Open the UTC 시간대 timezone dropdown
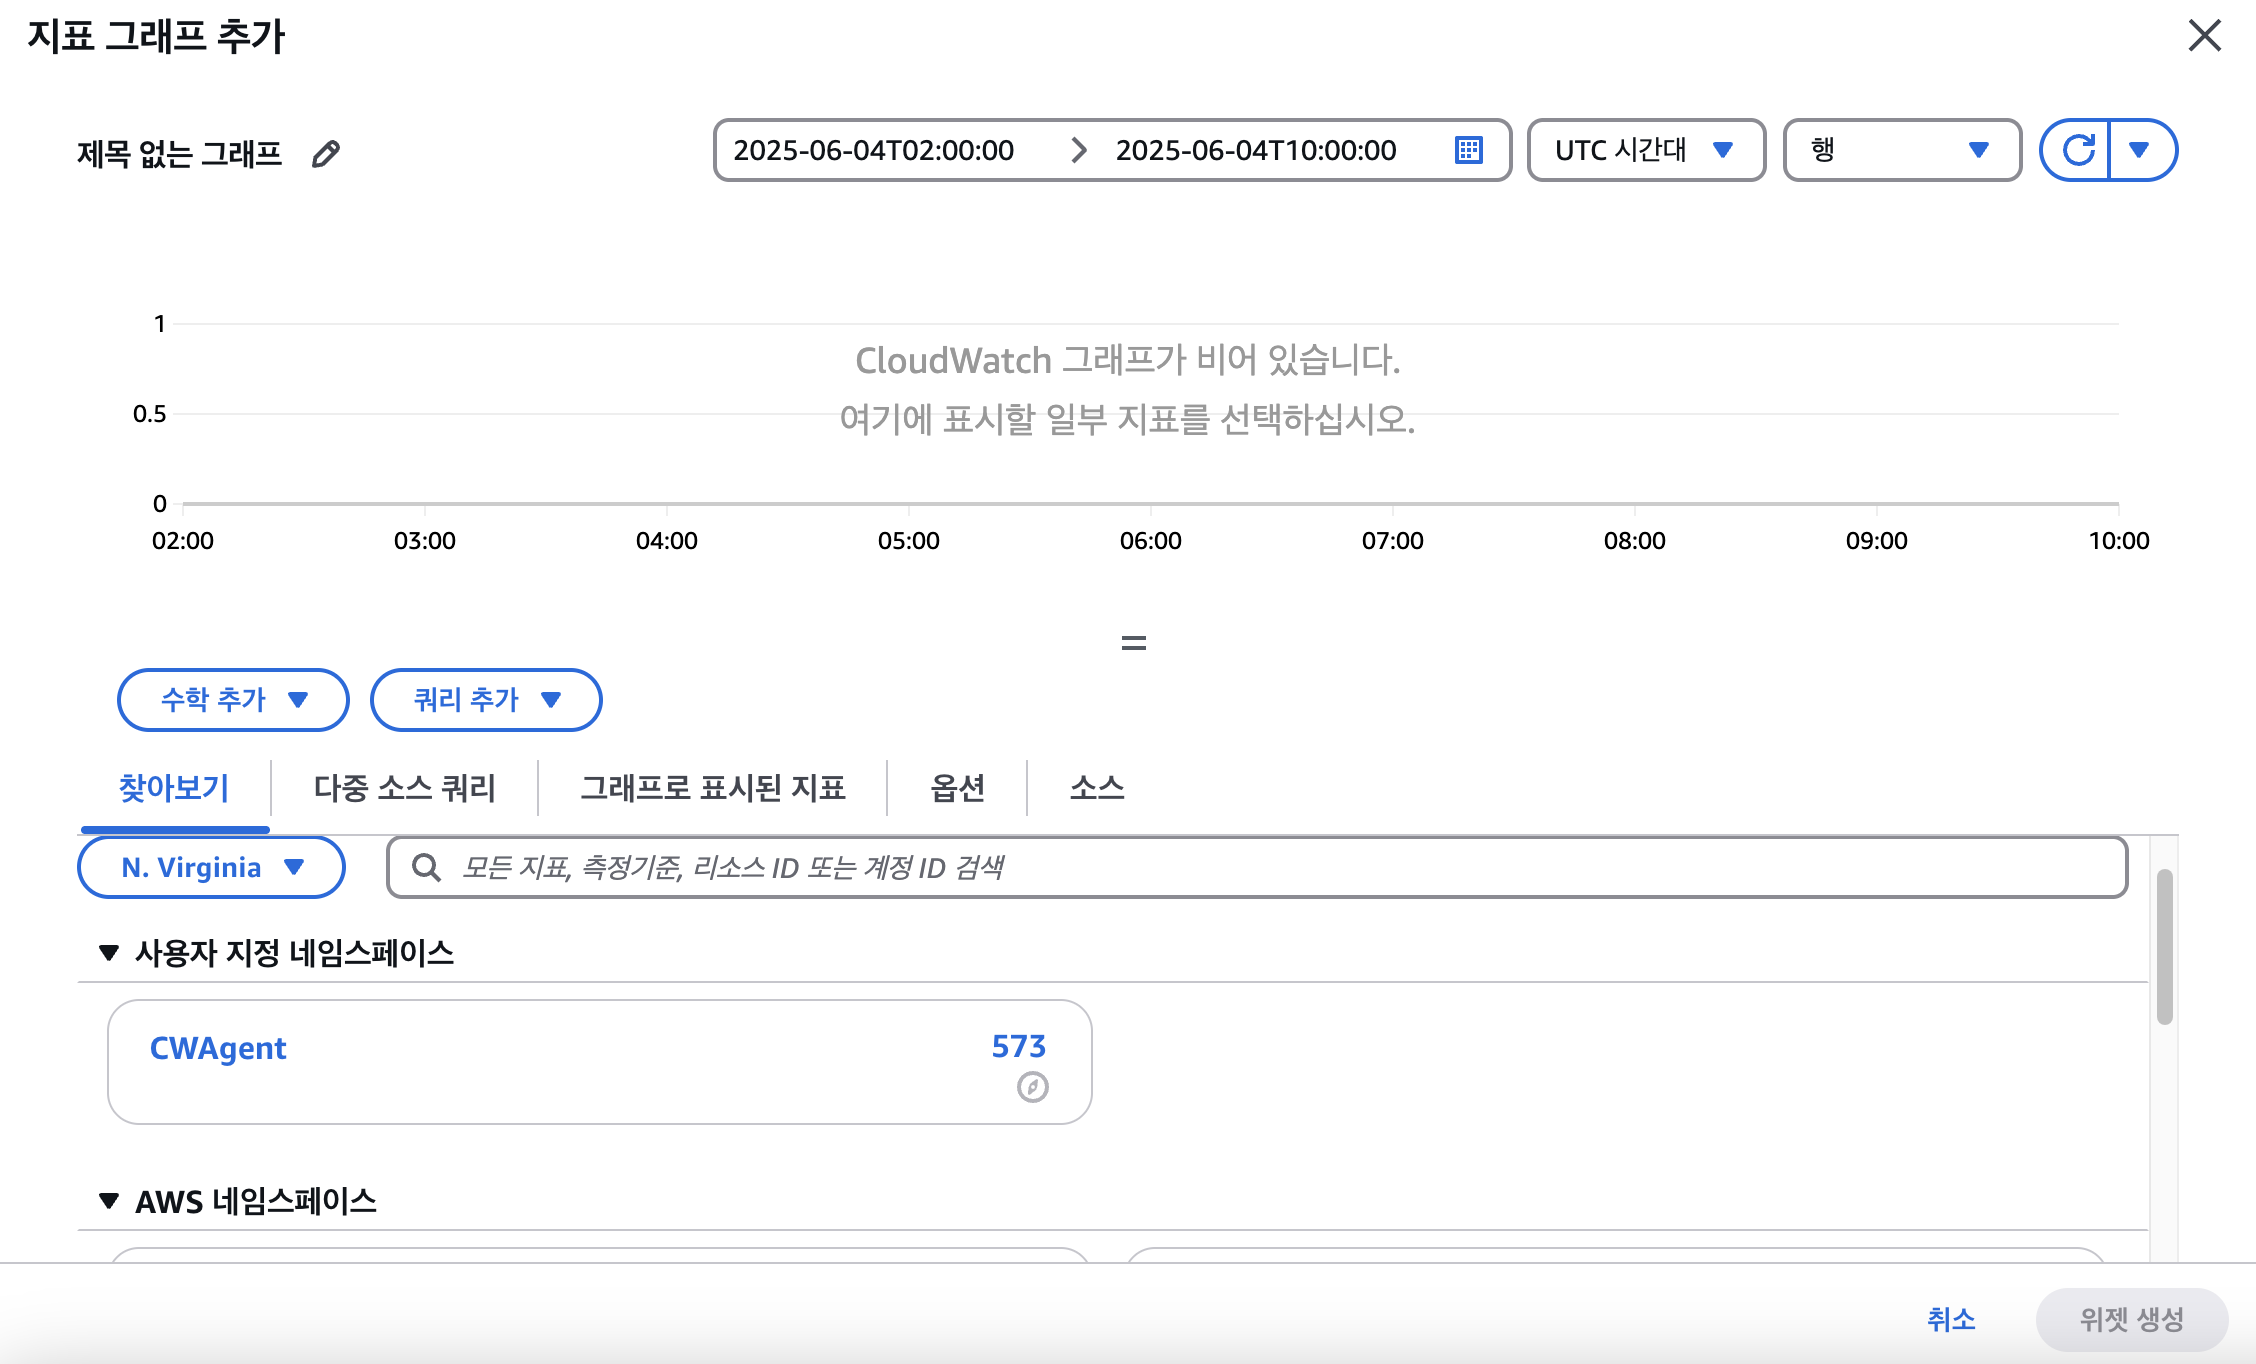The image size is (2256, 1364). (1645, 150)
